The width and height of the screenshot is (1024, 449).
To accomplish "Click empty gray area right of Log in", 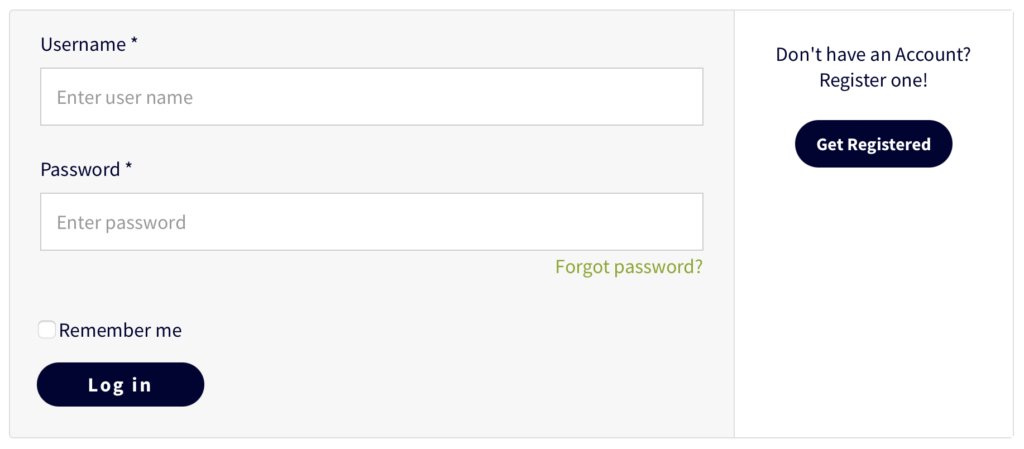I will click(x=450, y=385).
